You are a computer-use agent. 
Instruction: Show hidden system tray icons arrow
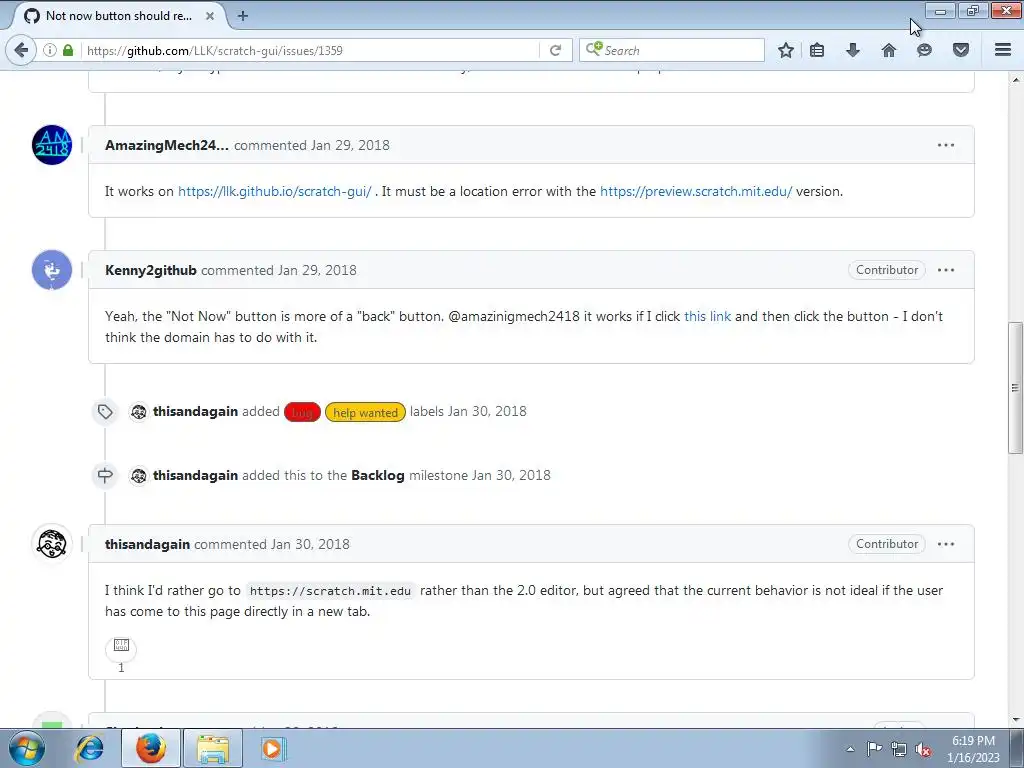(x=850, y=749)
